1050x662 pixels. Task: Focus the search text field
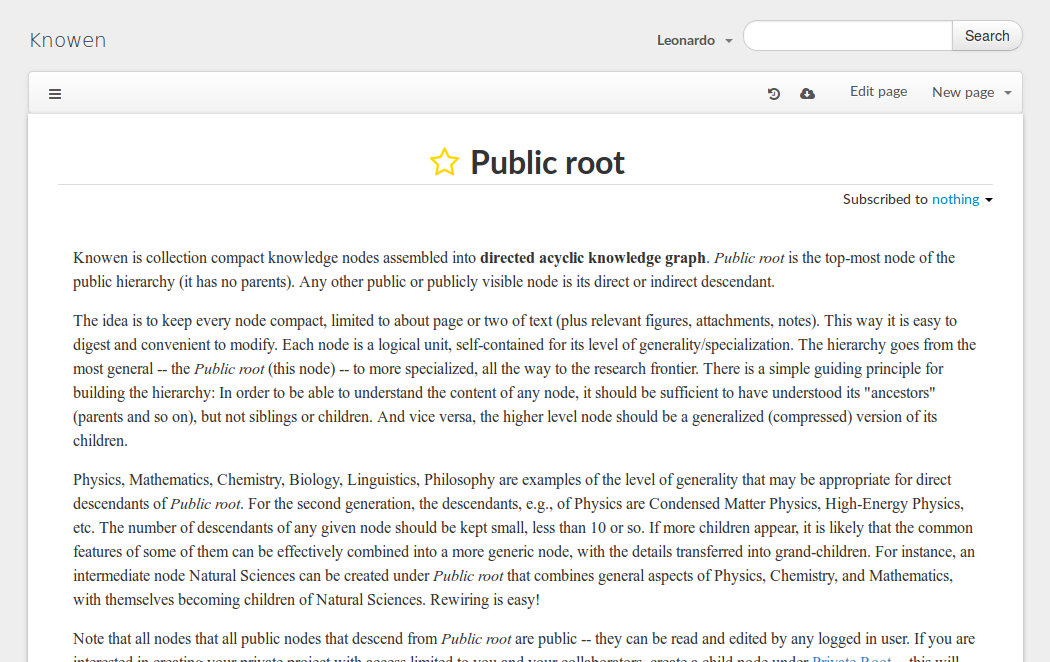point(847,36)
